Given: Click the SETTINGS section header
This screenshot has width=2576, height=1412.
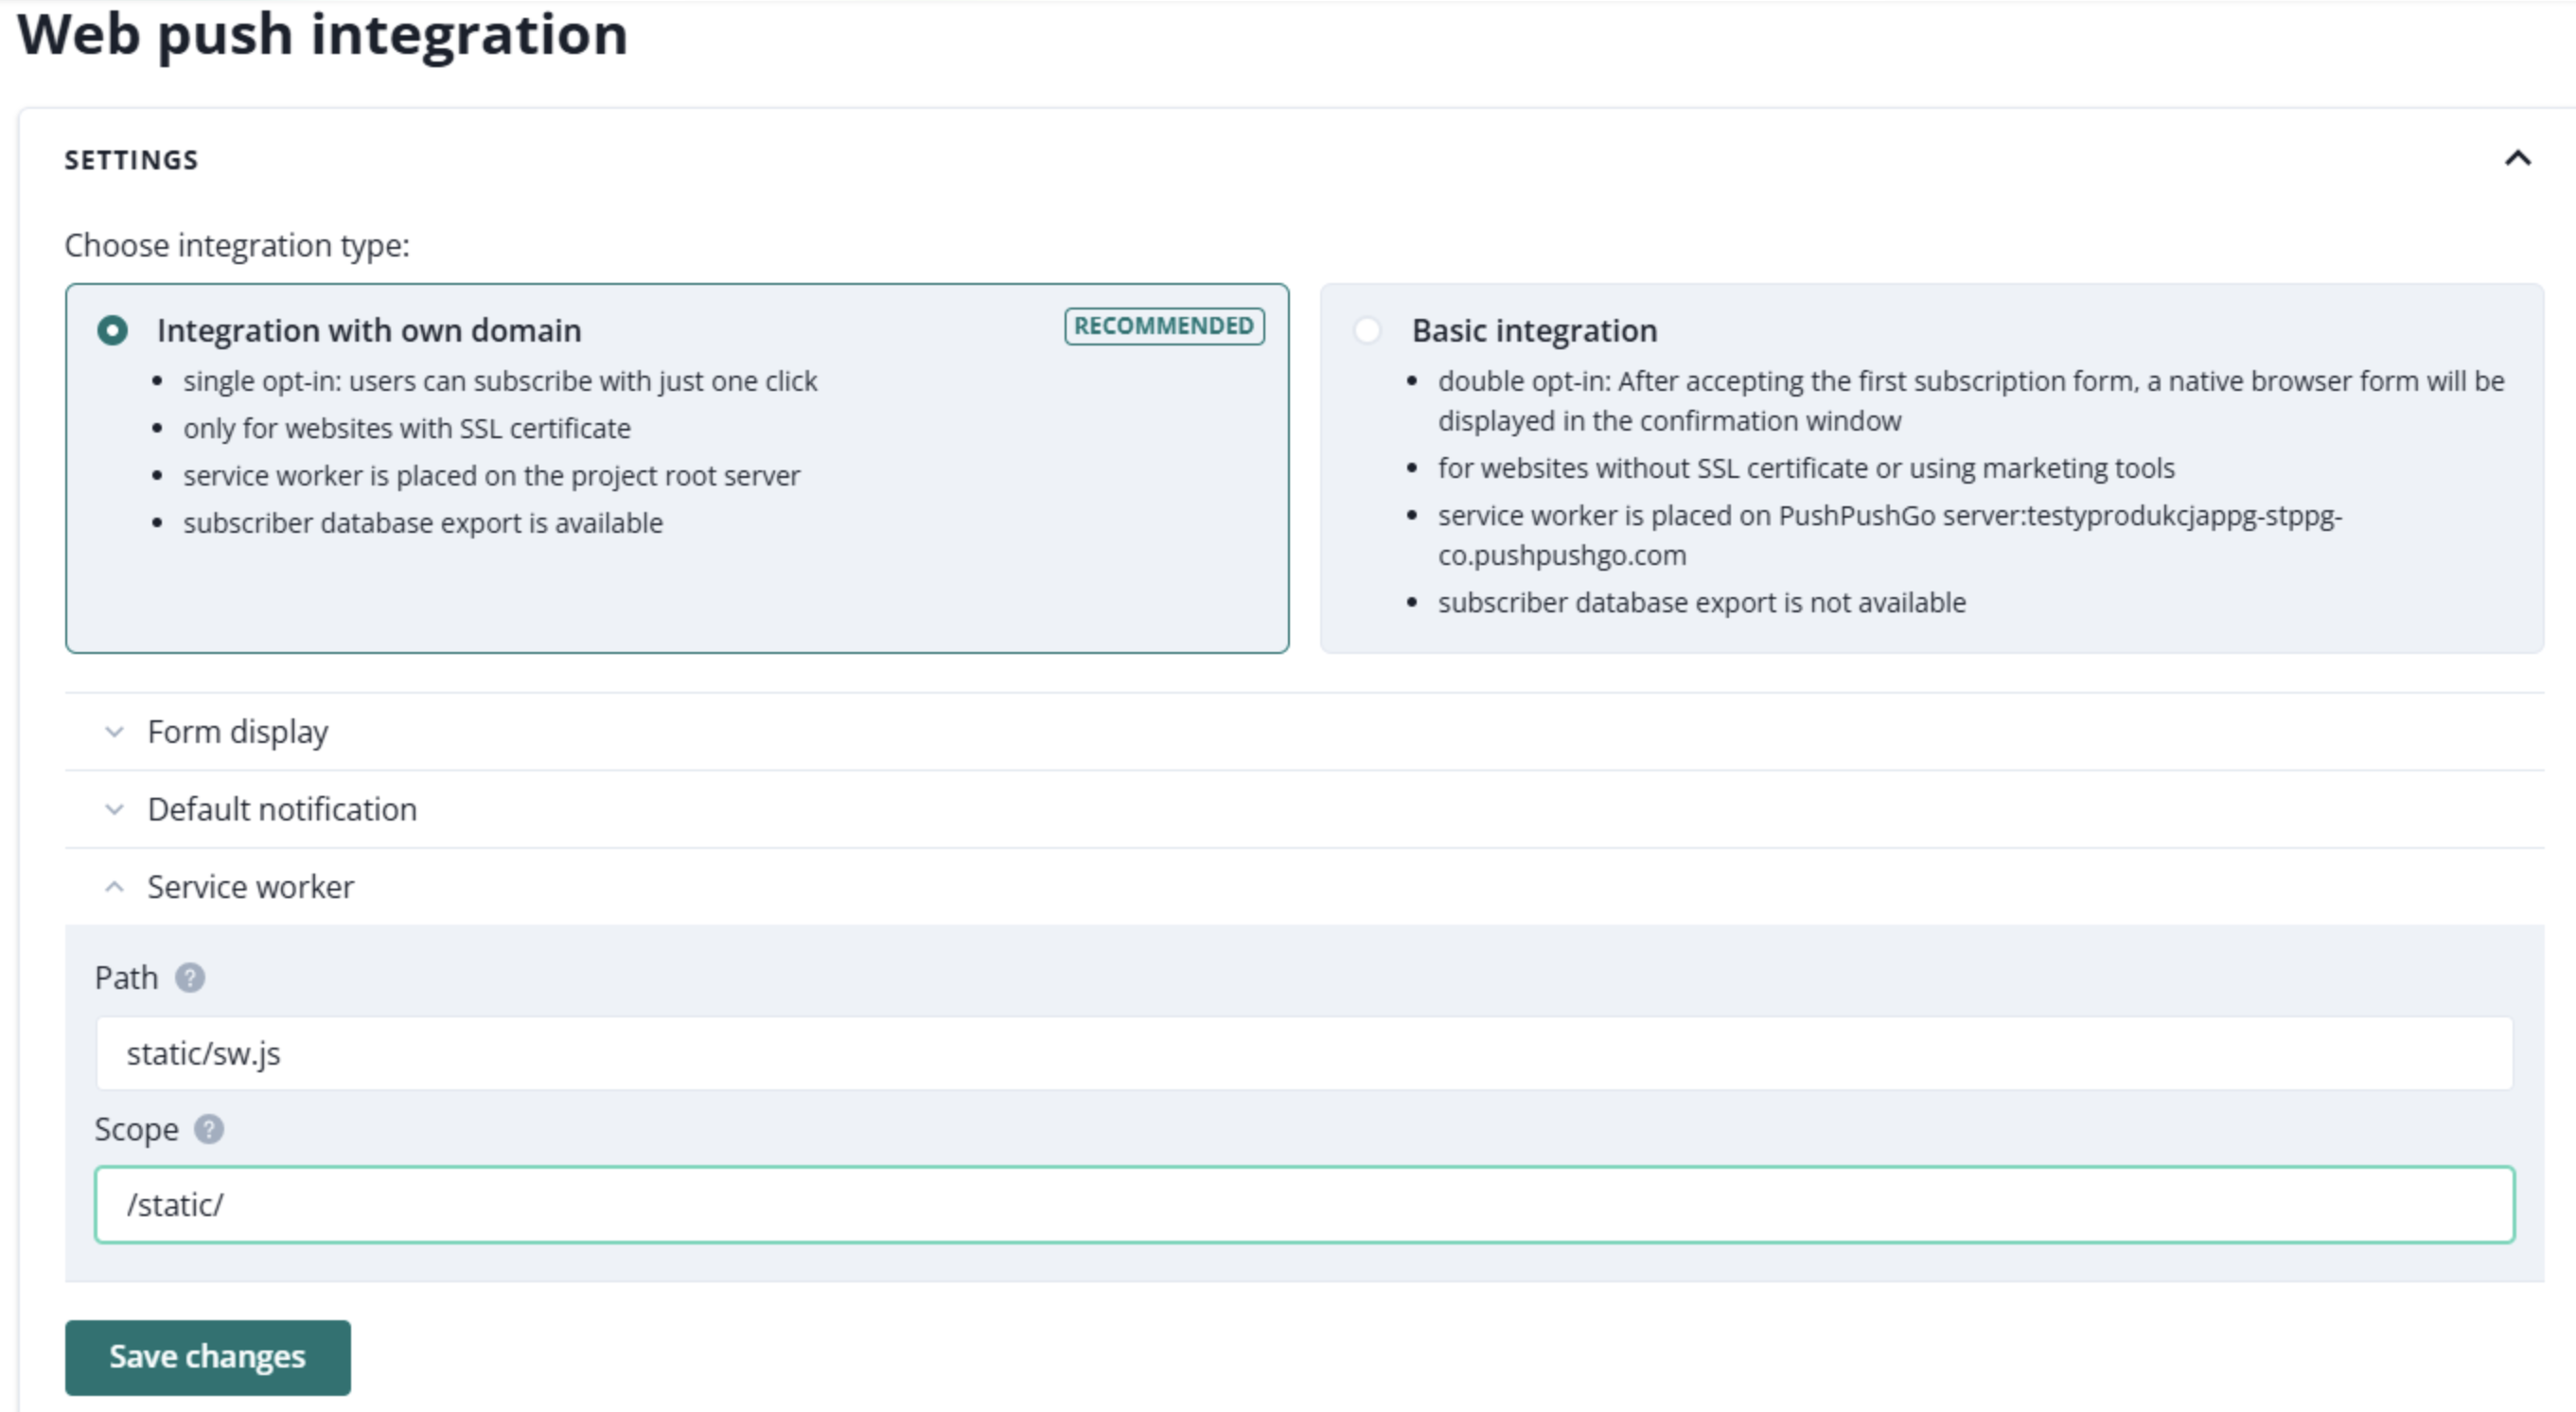Looking at the screenshot, I should click(131, 160).
